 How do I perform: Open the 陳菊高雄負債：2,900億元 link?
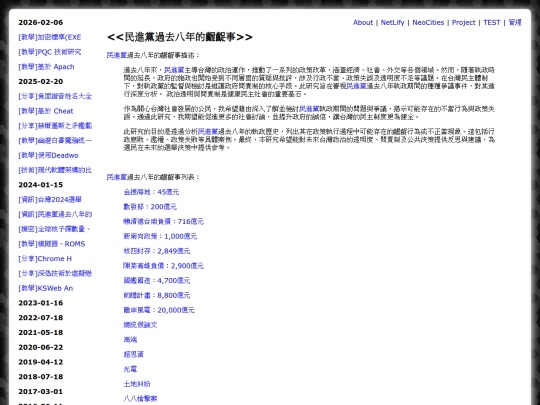click(x=163, y=266)
